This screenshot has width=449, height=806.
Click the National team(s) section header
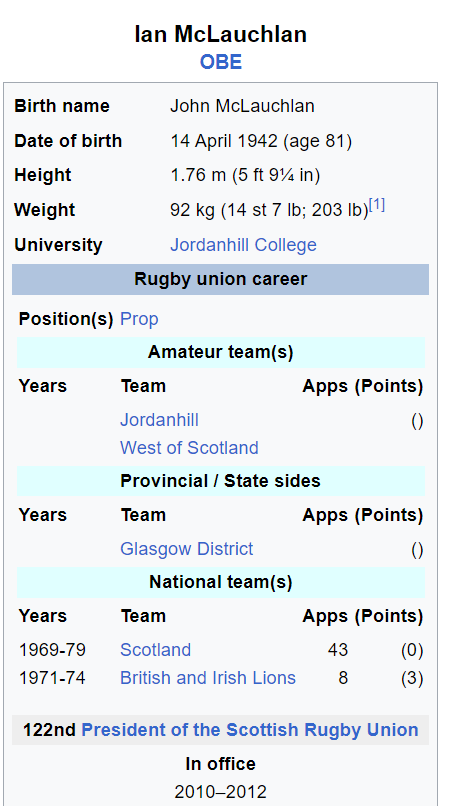pos(221,582)
